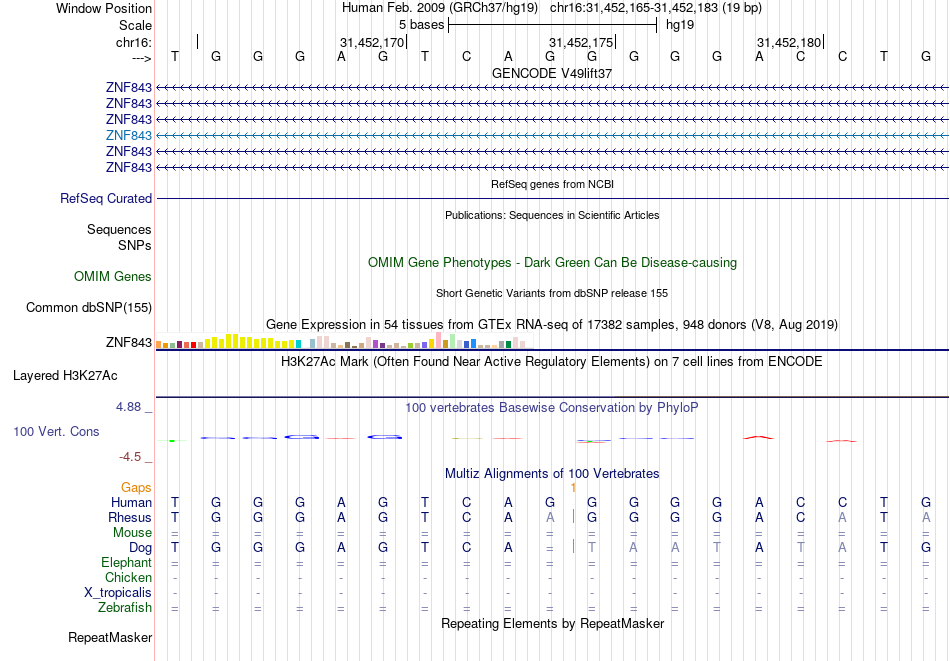Viewport: 950px width, 661px height.
Task: Open the '100 Vert. Cons' track label
Action: coord(56,431)
